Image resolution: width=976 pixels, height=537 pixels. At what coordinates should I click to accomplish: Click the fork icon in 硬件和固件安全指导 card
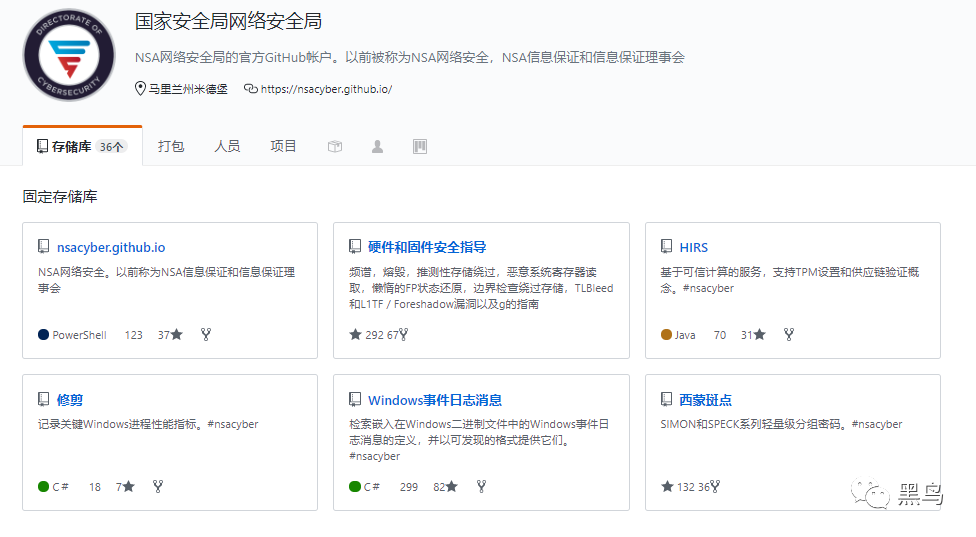coord(403,335)
